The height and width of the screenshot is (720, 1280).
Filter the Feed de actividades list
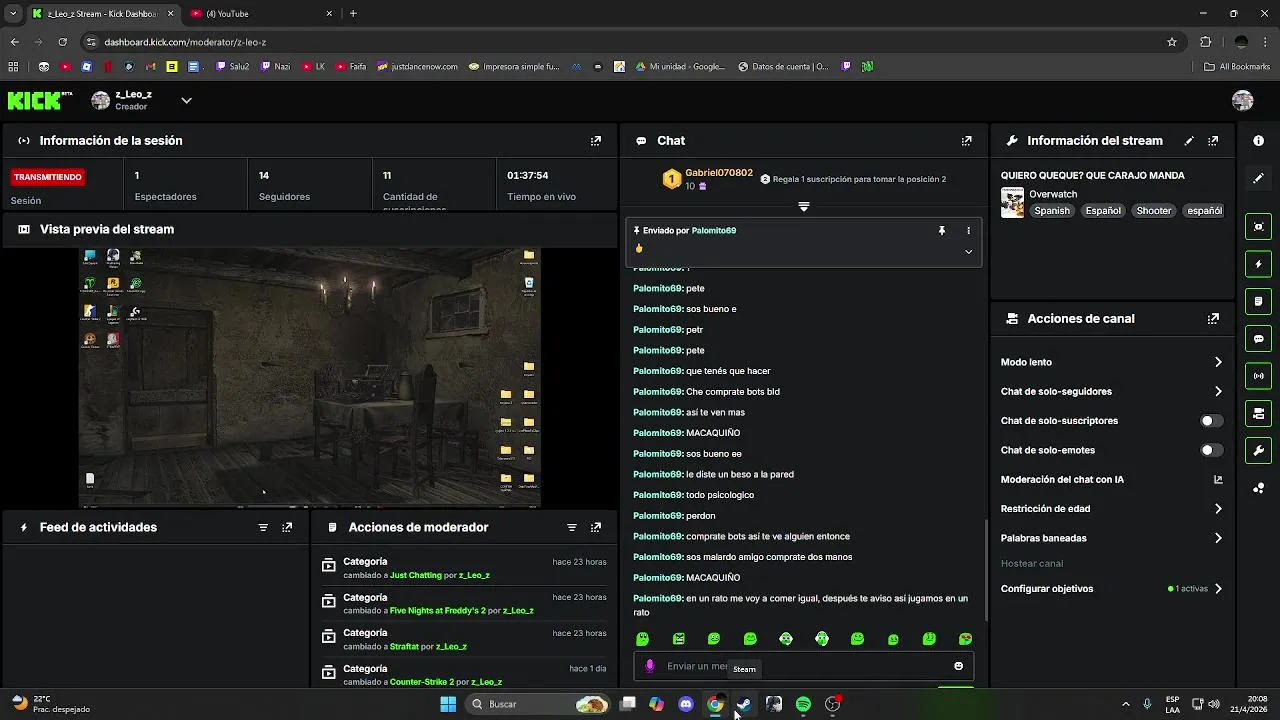[x=263, y=527]
